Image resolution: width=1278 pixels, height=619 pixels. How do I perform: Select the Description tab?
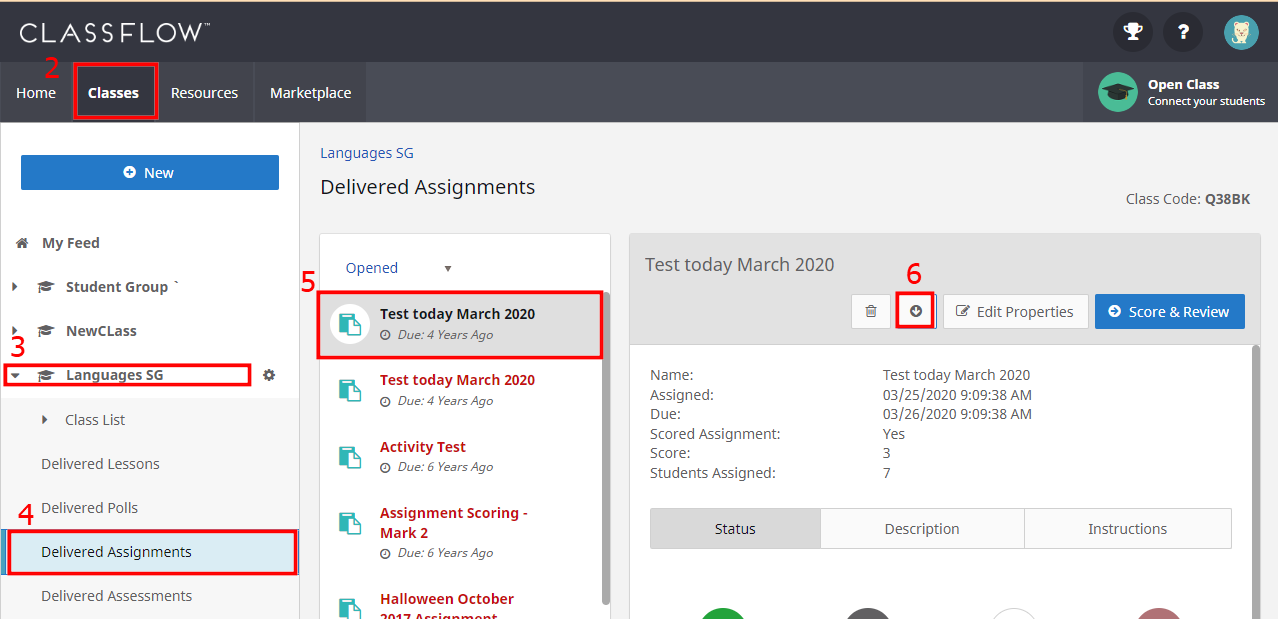921,528
